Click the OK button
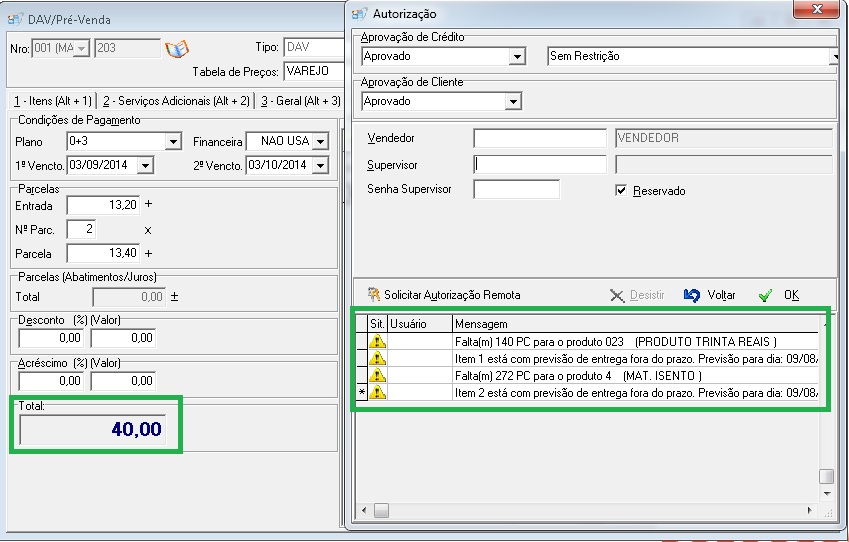 [779, 295]
